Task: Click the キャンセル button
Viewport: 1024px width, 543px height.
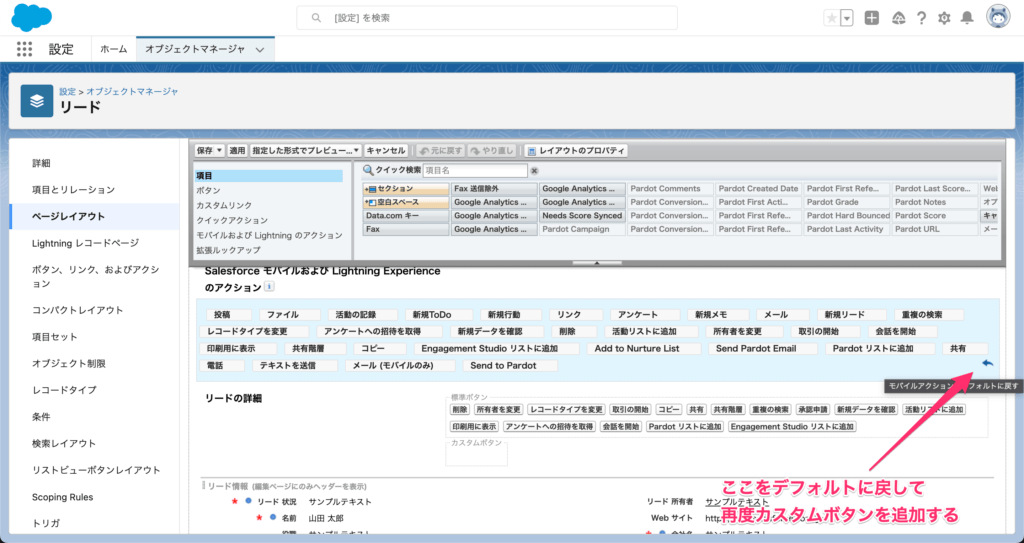Action: point(386,151)
